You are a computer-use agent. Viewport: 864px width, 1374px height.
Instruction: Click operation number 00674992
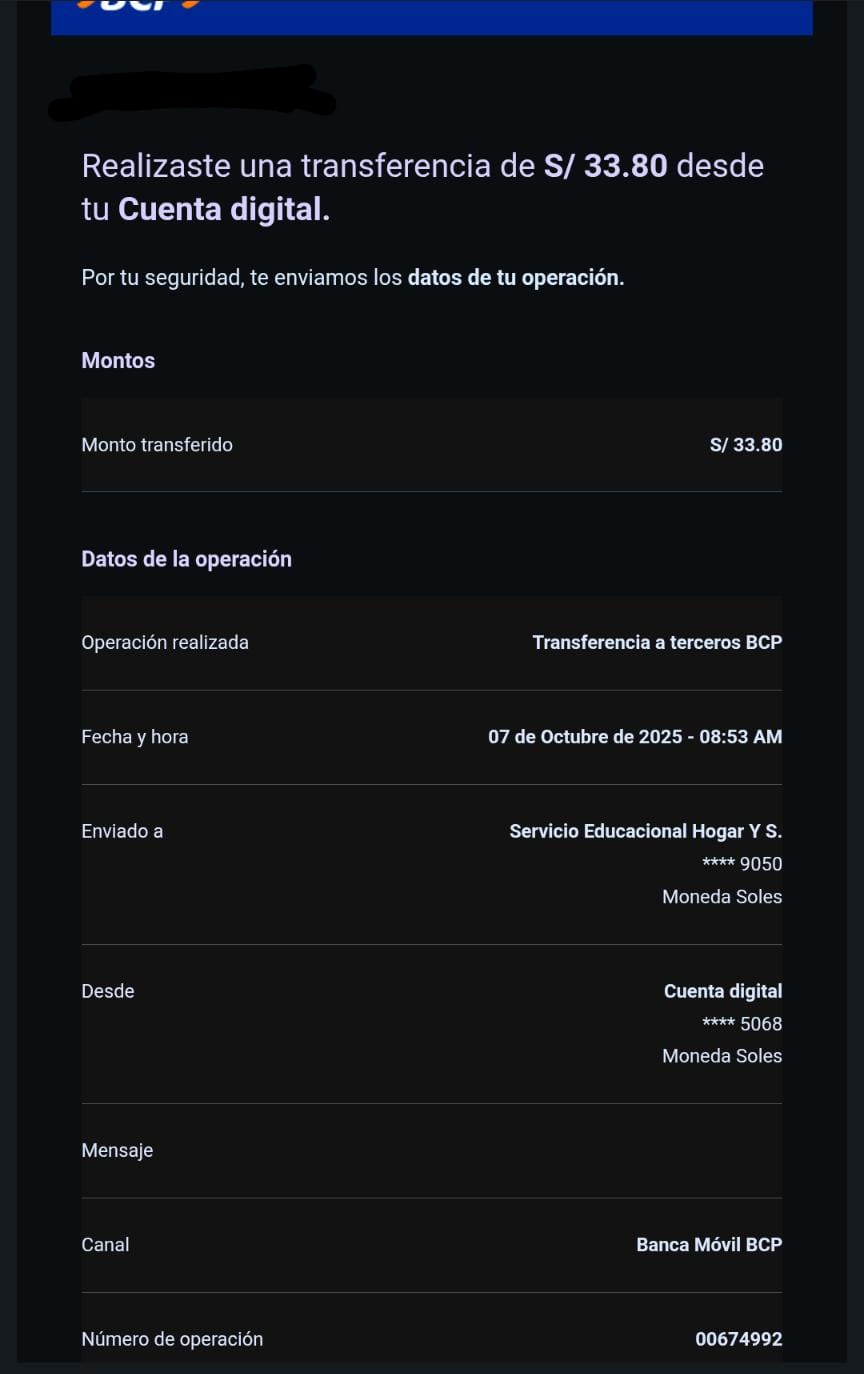coord(738,1339)
